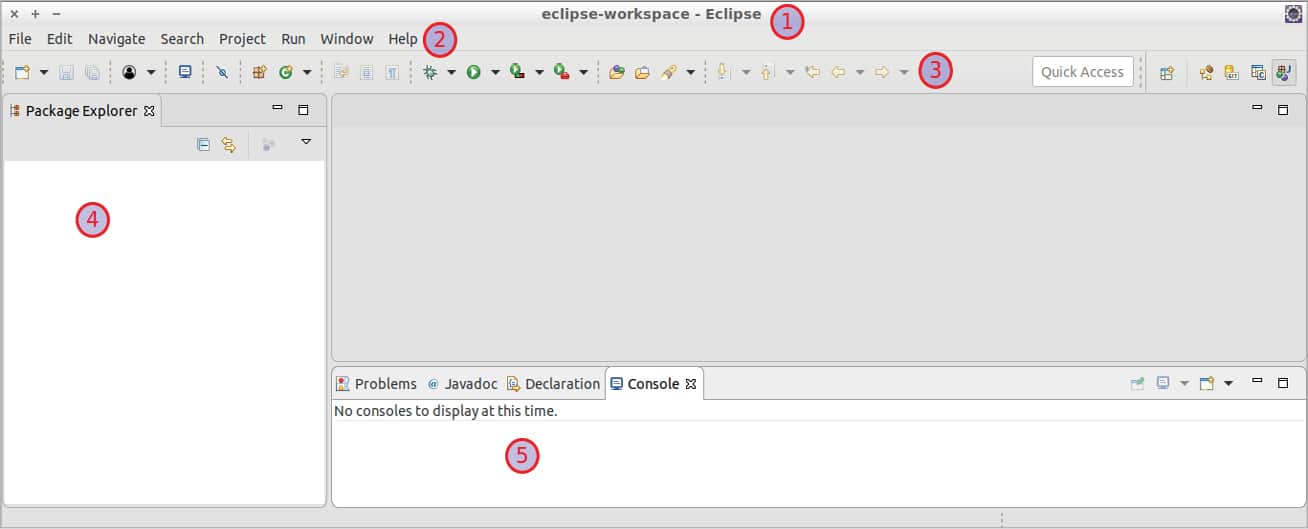Toggle Skip All Breakpoints icon
1308x529 pixels.
point(222,72)
